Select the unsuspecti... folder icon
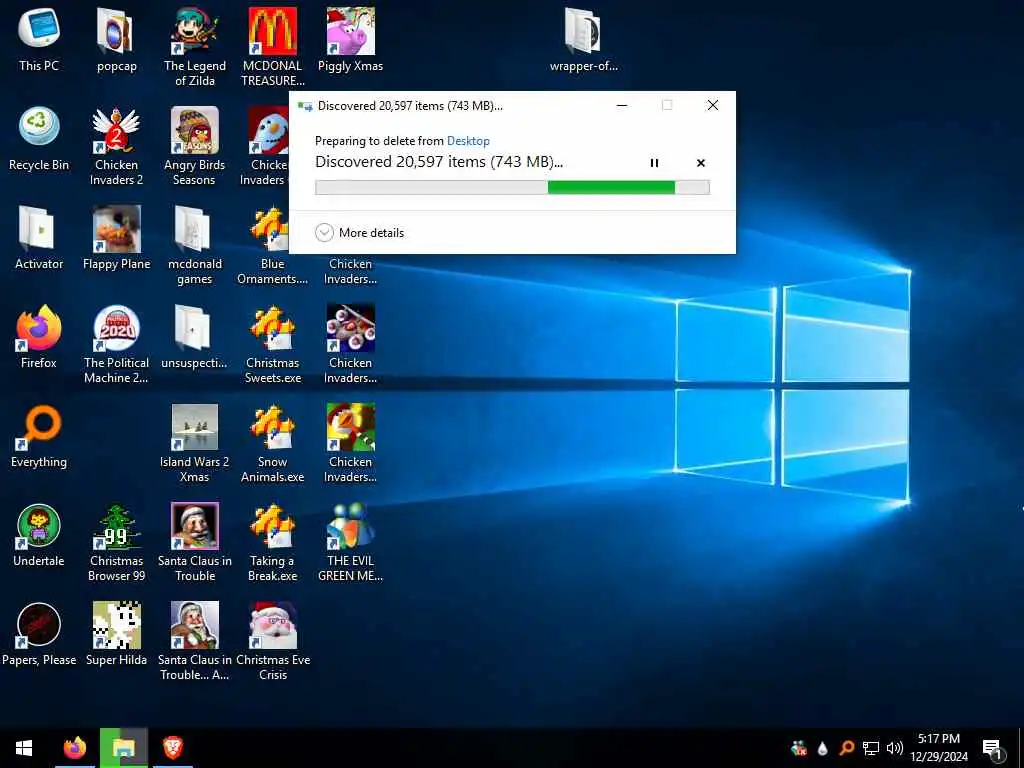 tap(195, 336)
